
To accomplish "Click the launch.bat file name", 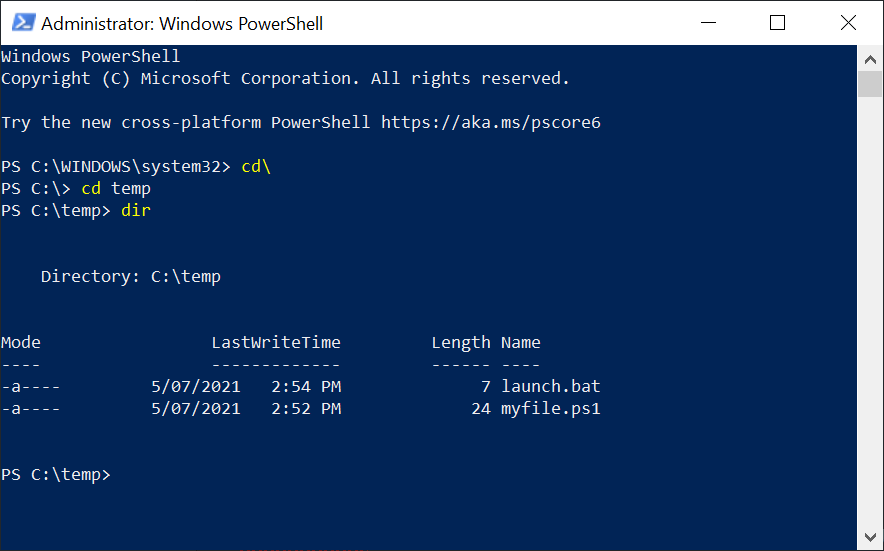I will pos(551,386).
